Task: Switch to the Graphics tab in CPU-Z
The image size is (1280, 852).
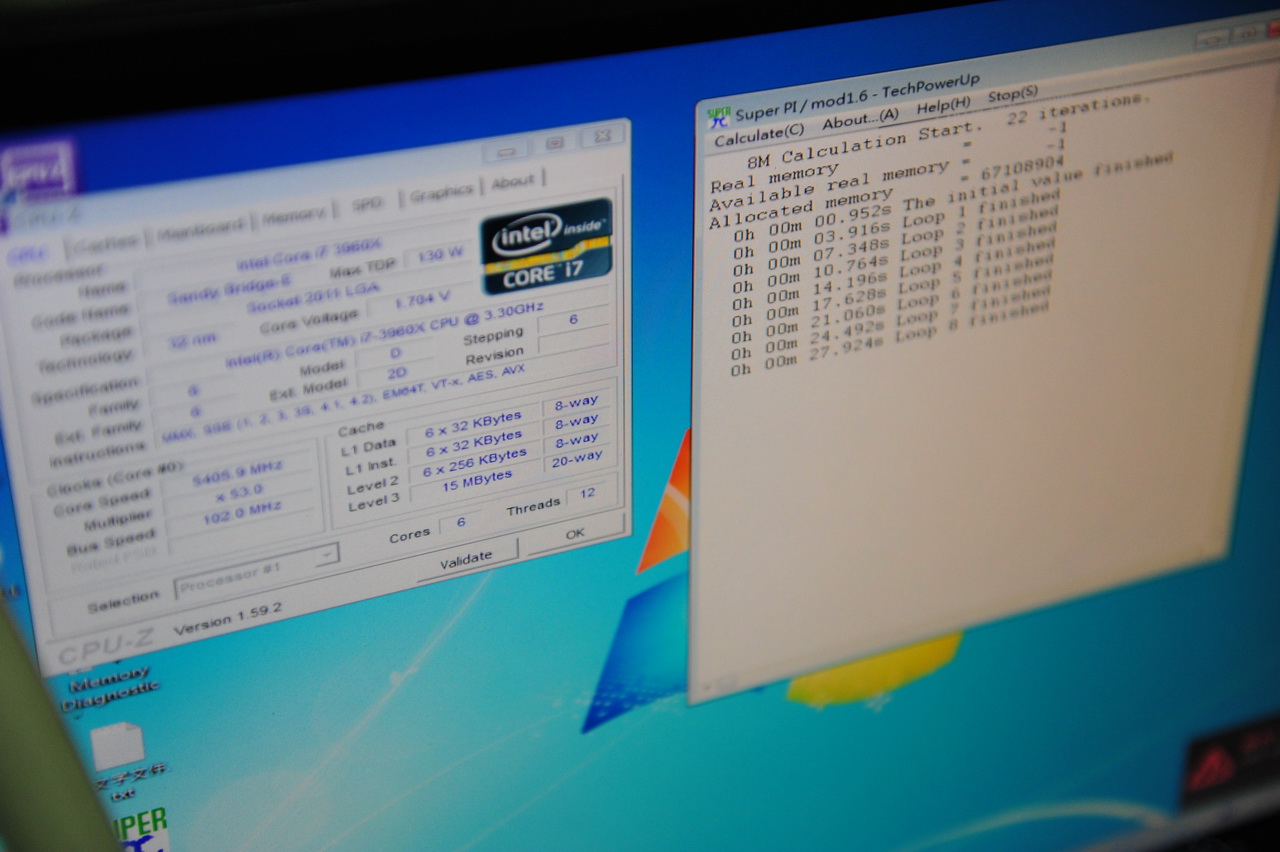Action: pos(441,193)
